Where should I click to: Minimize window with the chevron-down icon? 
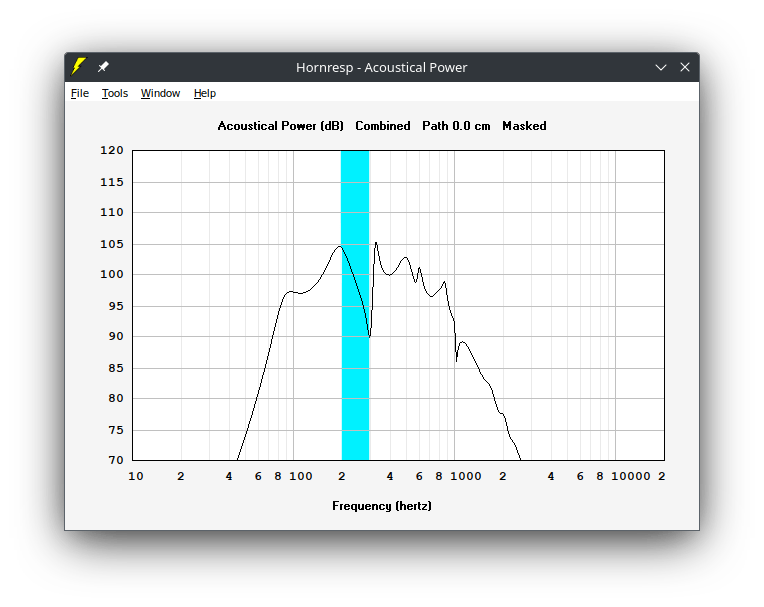click(x=661, y=67)
